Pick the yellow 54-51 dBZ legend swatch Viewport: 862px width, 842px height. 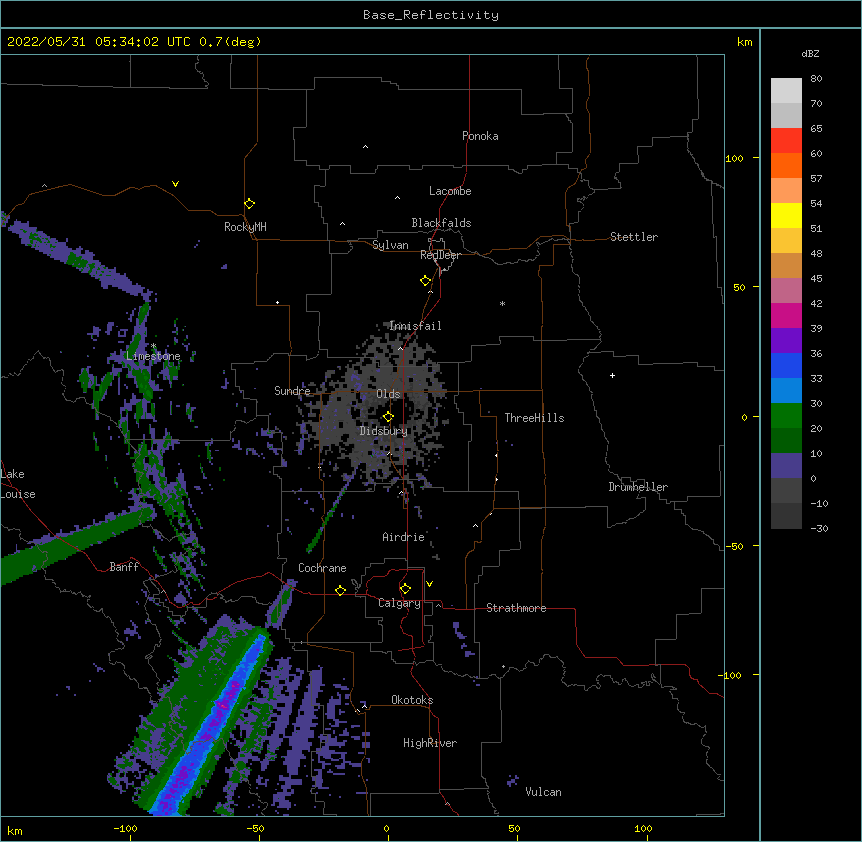click(x=786, y=215)
